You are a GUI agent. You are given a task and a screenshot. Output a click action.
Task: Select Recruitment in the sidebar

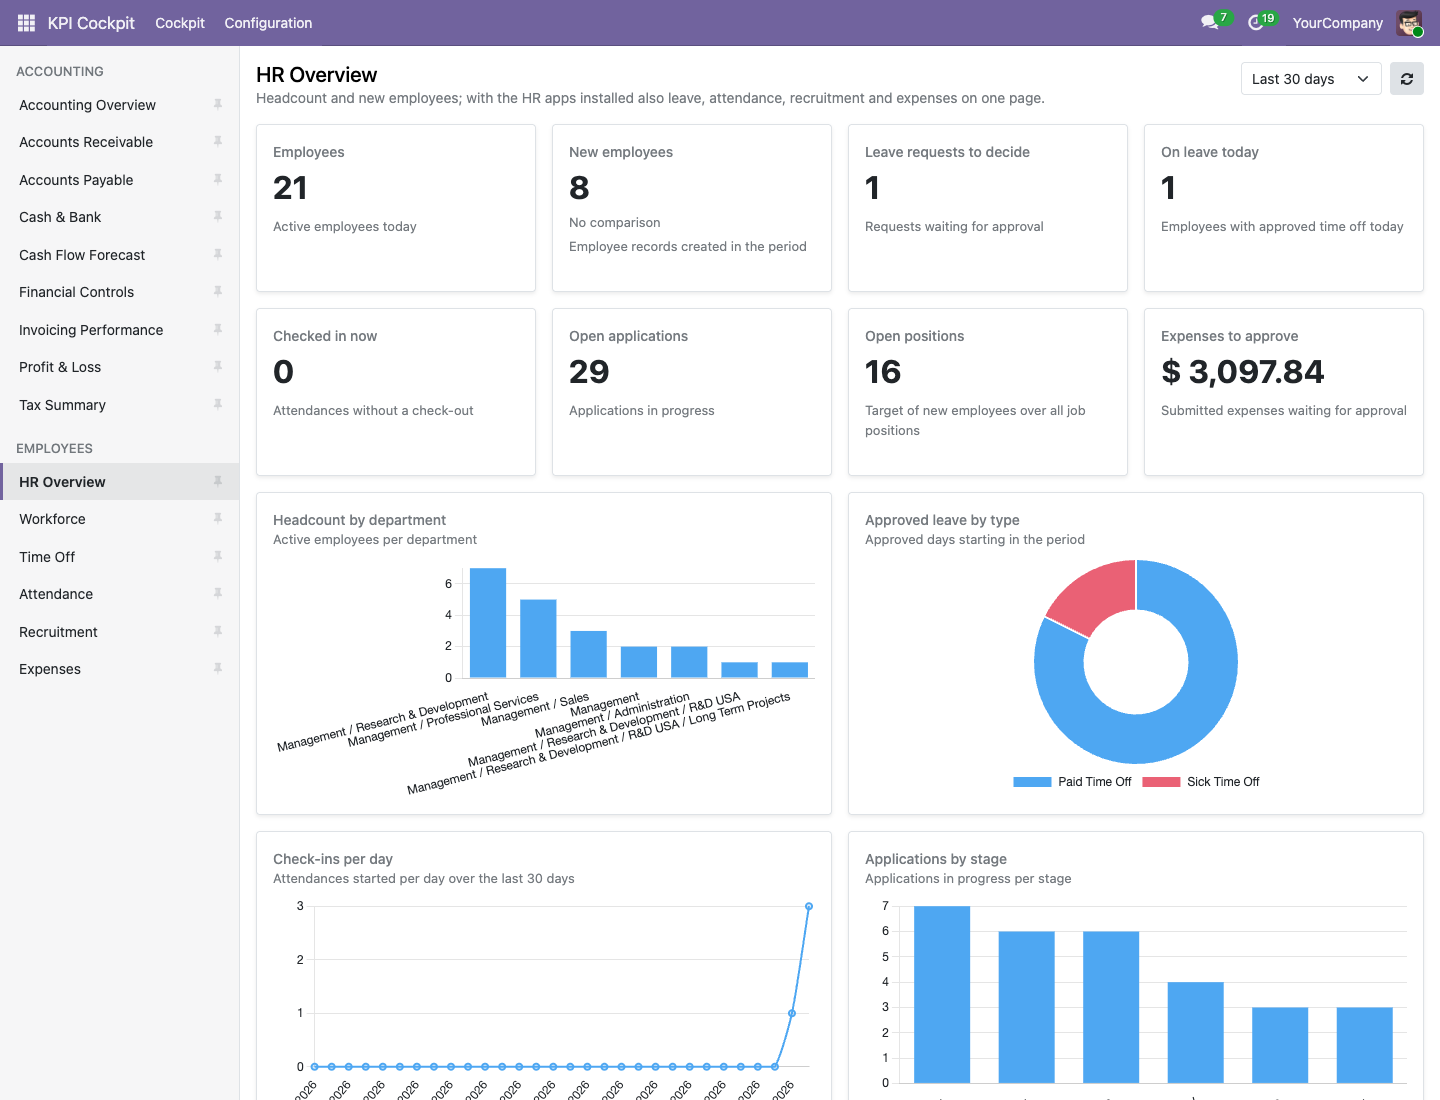pyautogui.click(x=120, y=632)
